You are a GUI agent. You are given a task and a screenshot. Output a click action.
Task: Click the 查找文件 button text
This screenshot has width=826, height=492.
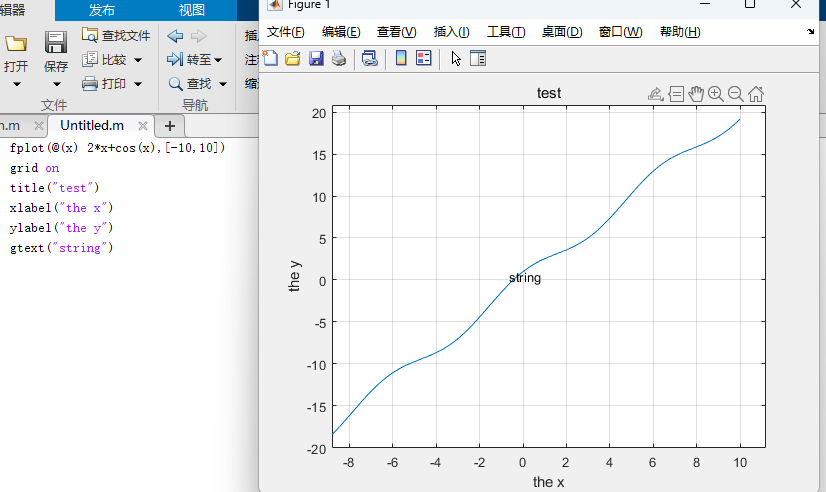(126, 35)
